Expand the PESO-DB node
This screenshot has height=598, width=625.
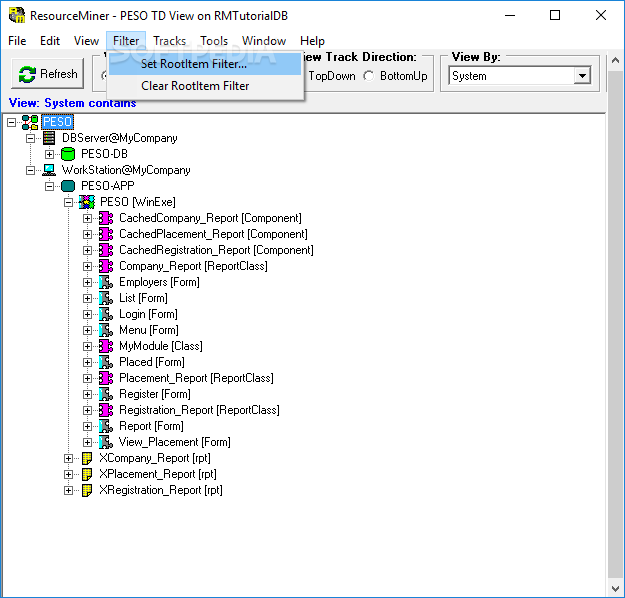tap(49, 154)
